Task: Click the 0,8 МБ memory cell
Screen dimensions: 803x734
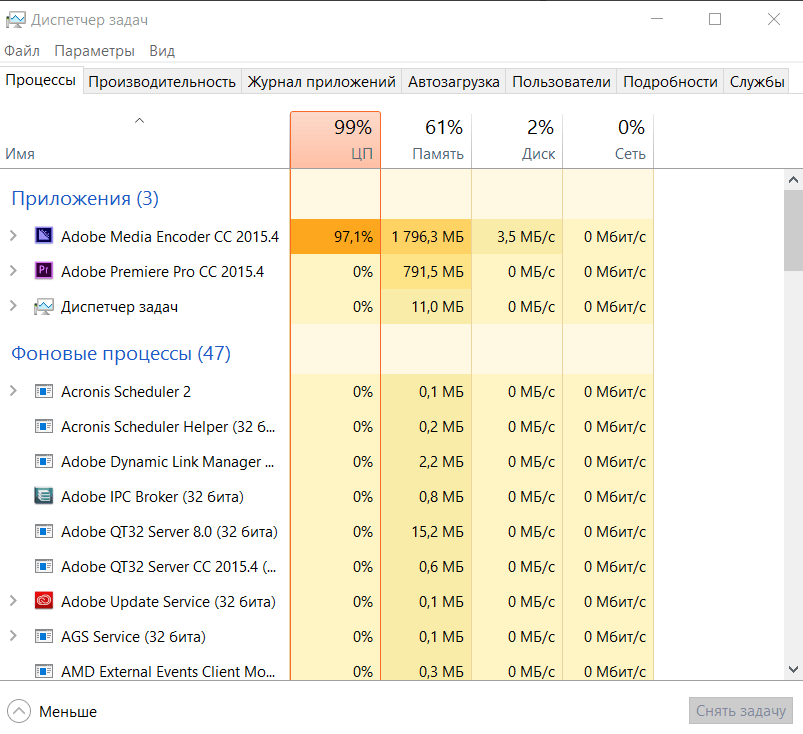Action: (x=426, y=496)
